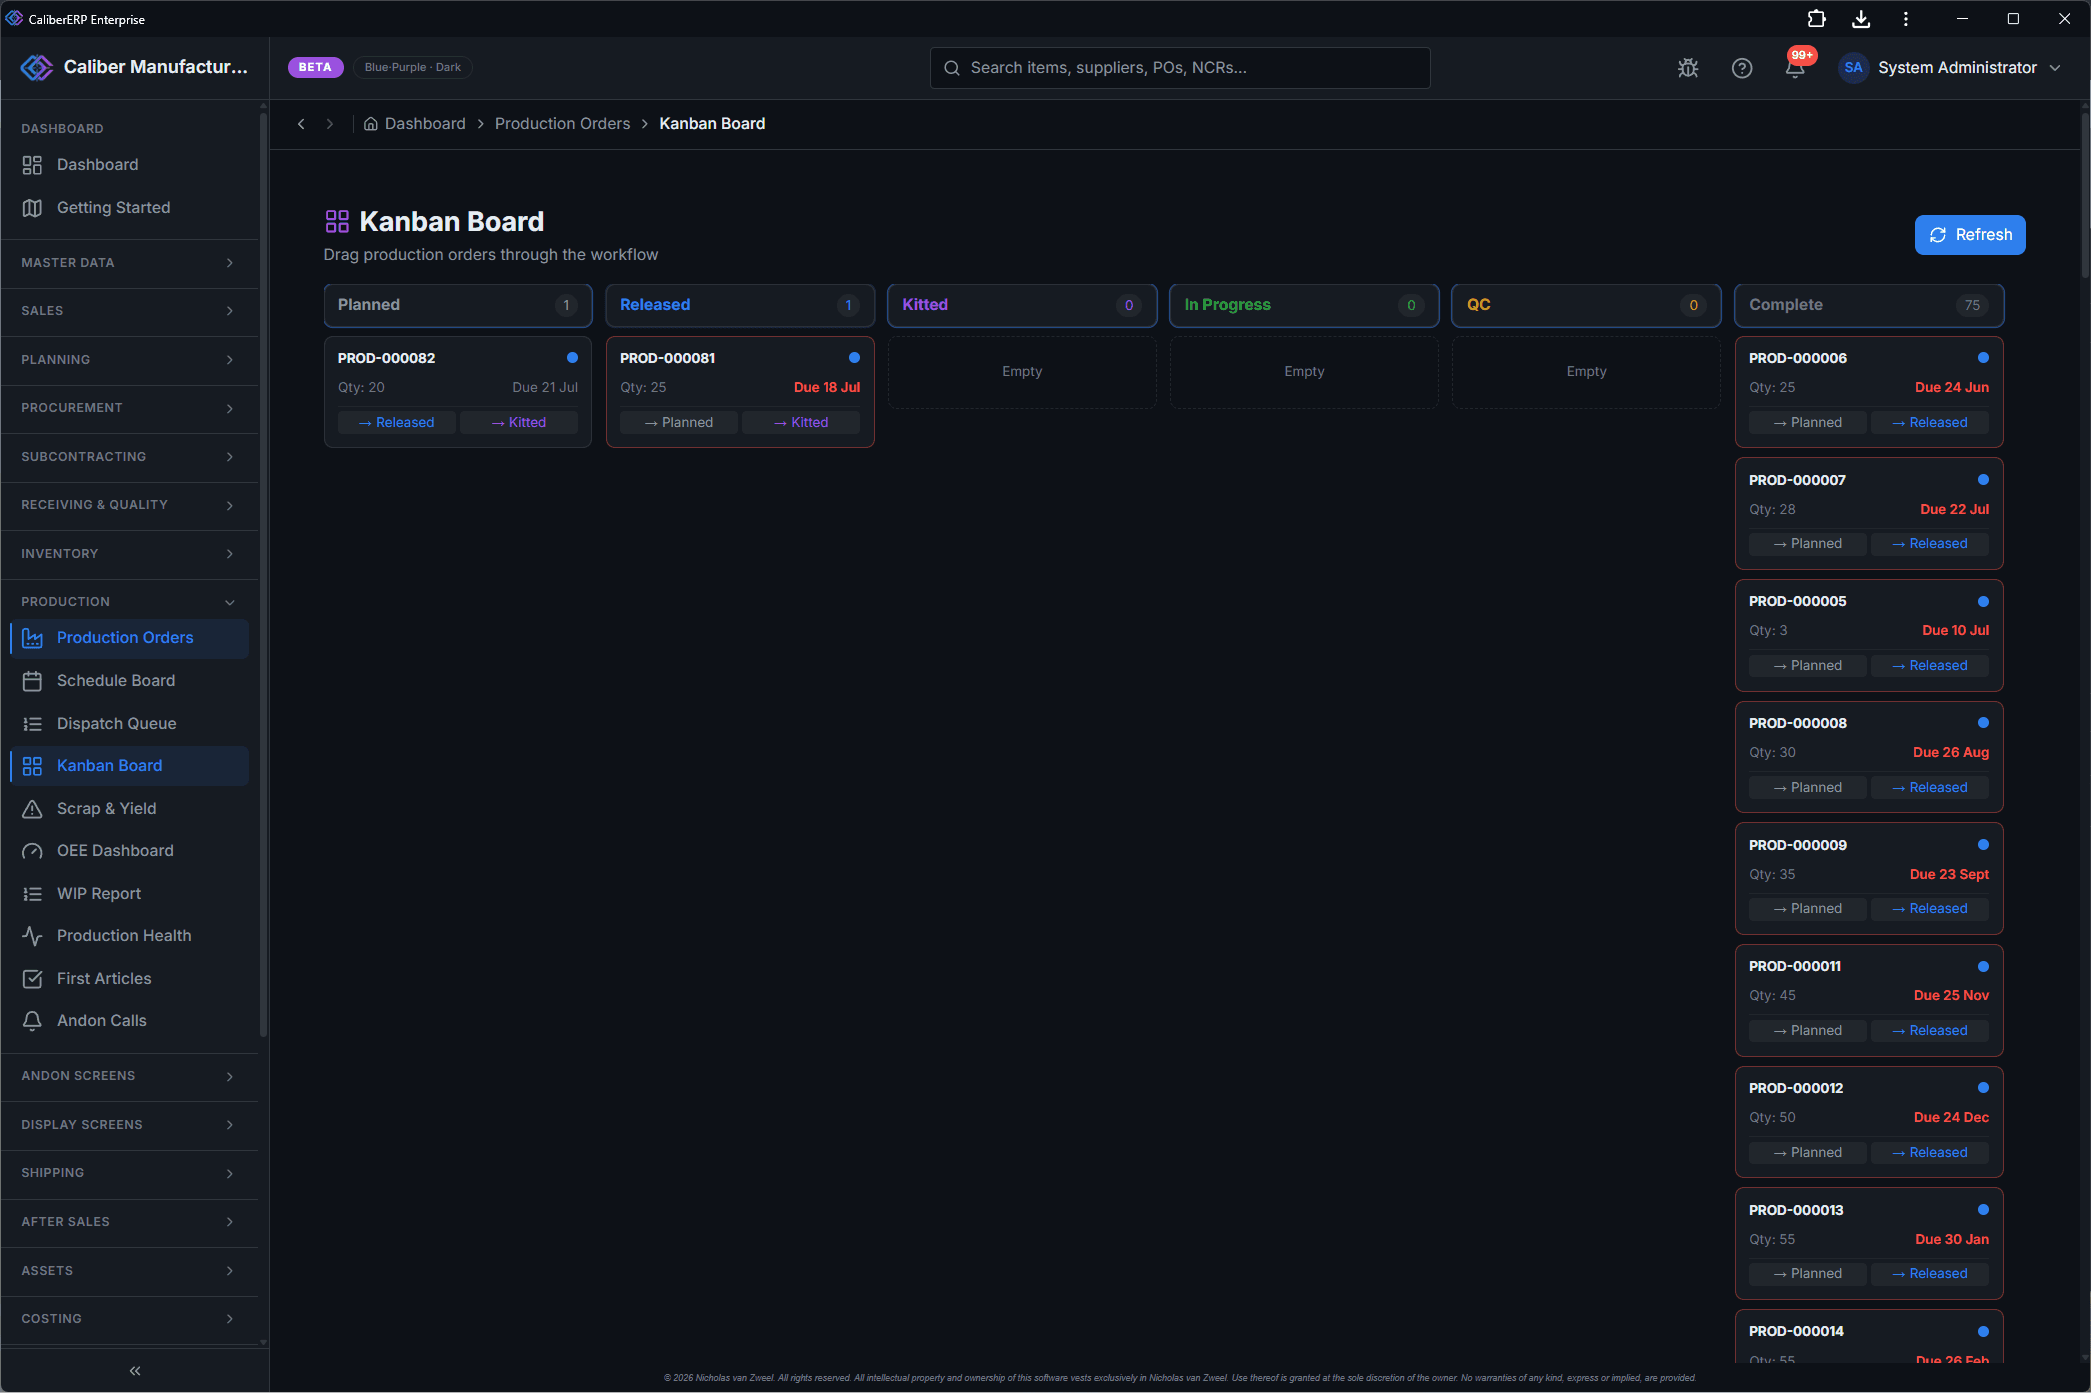Click the Caliber logo icon in header
2091x1393 pixels.
coord(37,67)
